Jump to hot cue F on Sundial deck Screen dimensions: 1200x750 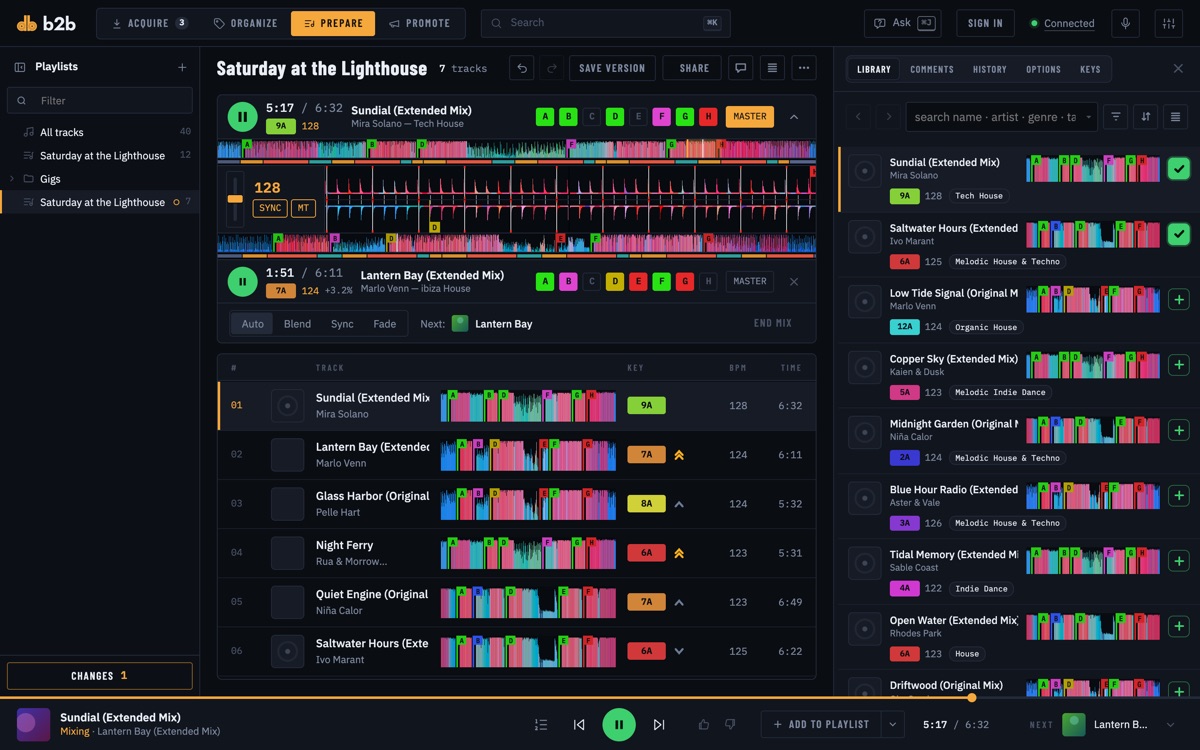pos(661,116)
